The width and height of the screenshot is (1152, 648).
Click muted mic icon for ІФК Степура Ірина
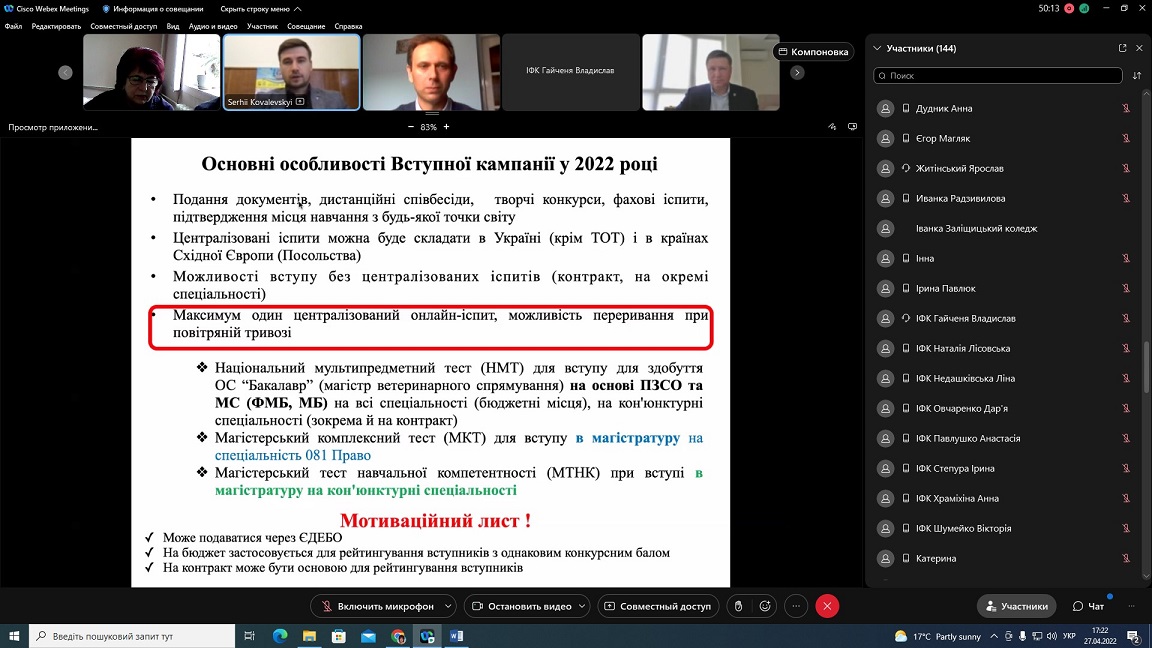[1126, 468]
